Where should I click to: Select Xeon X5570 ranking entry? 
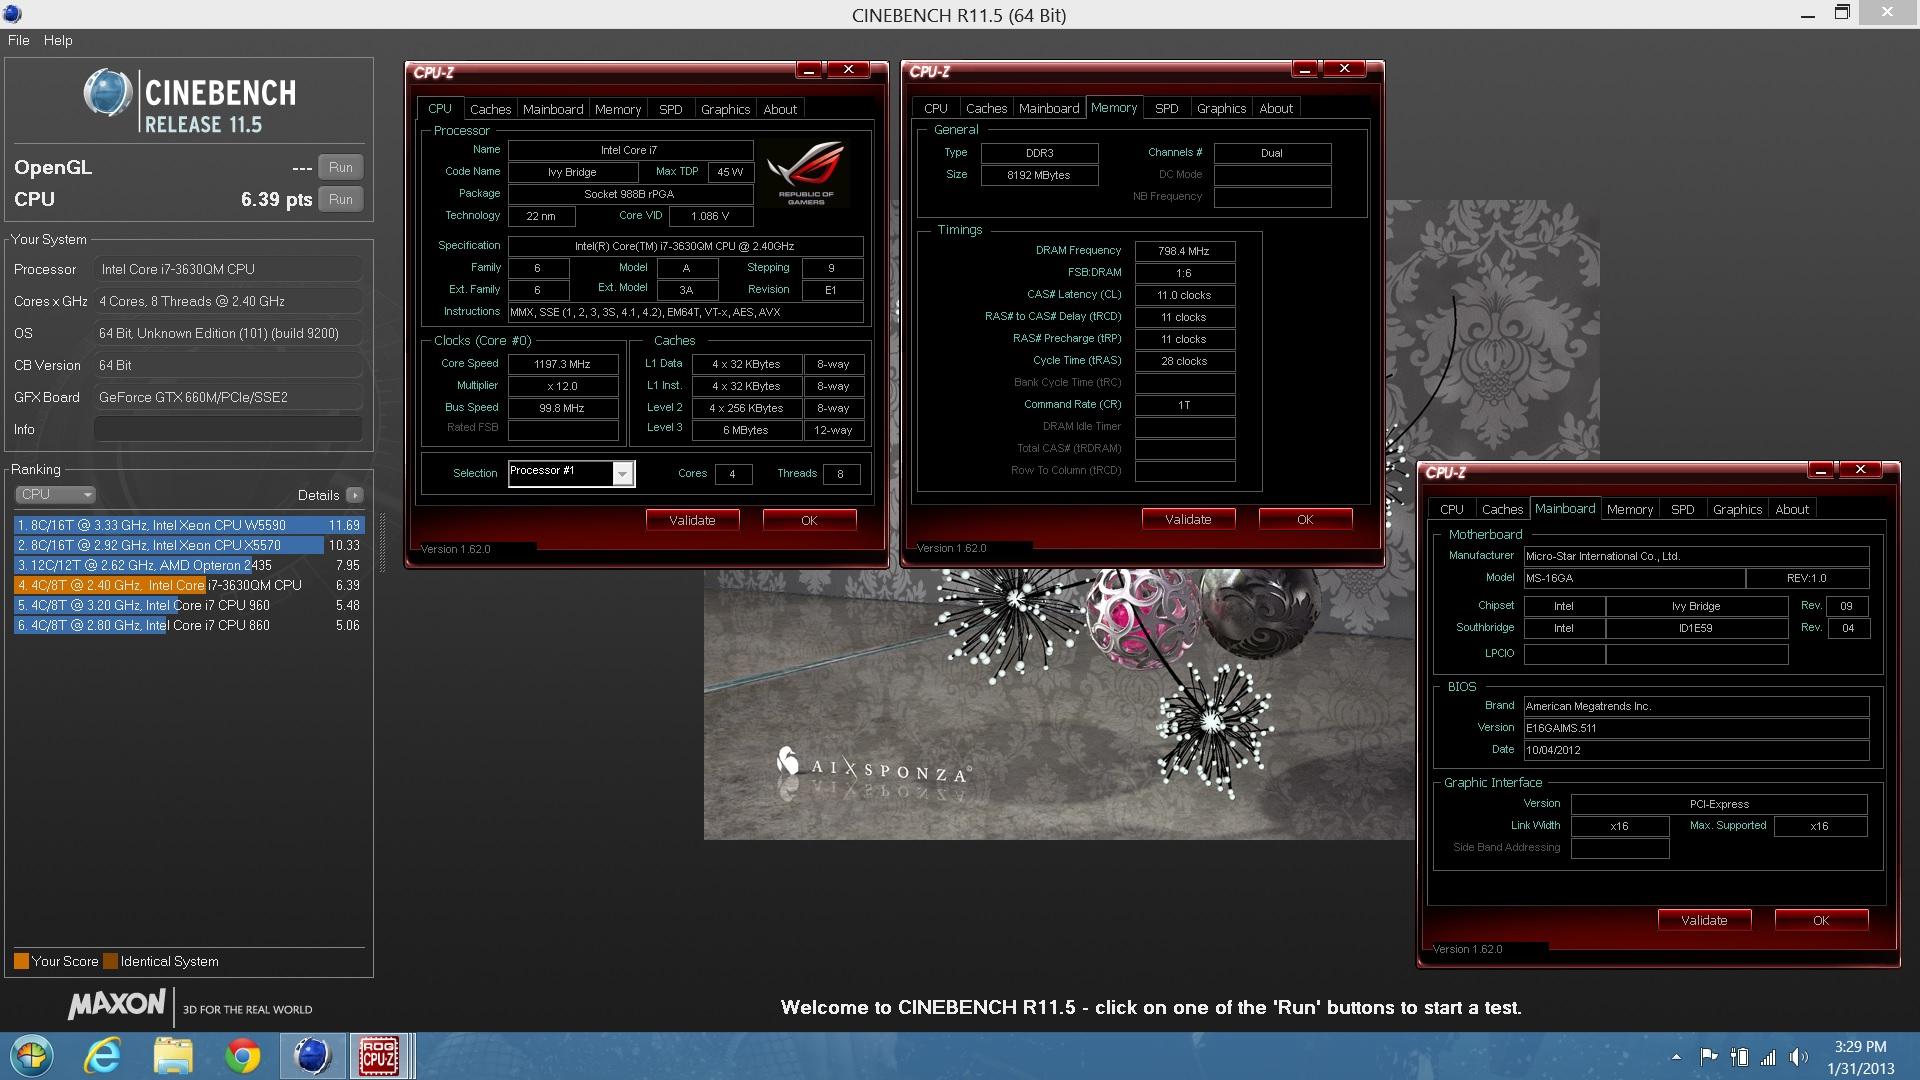(x=189, y=545)
